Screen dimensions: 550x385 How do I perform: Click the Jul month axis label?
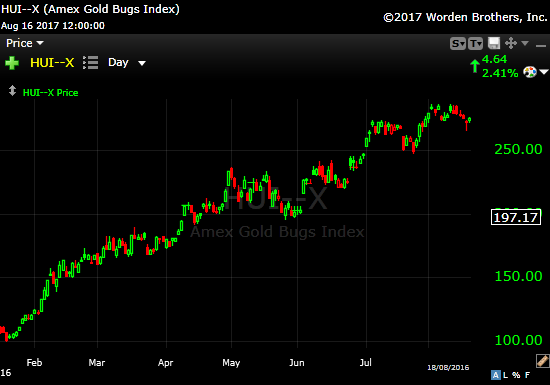coord(365,363)
